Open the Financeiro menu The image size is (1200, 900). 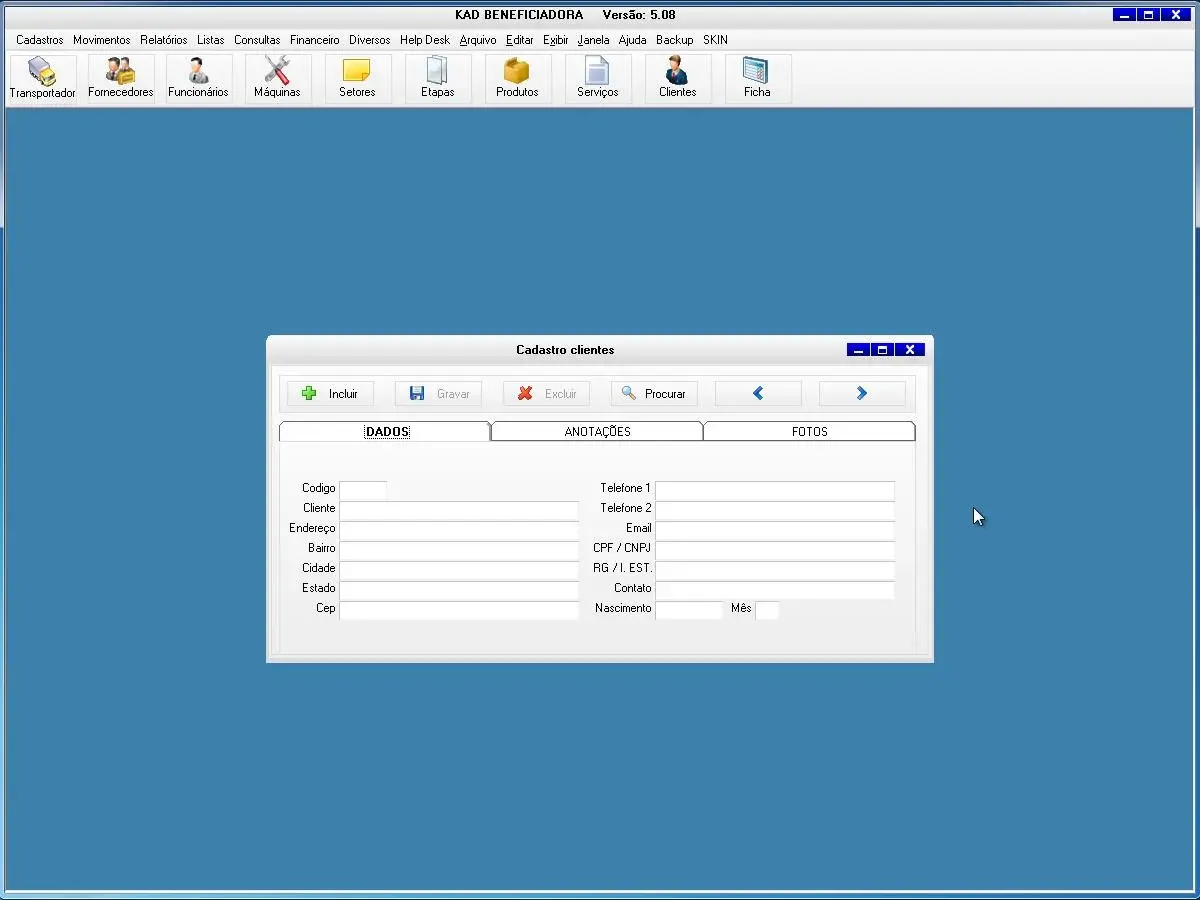[315, 40]
